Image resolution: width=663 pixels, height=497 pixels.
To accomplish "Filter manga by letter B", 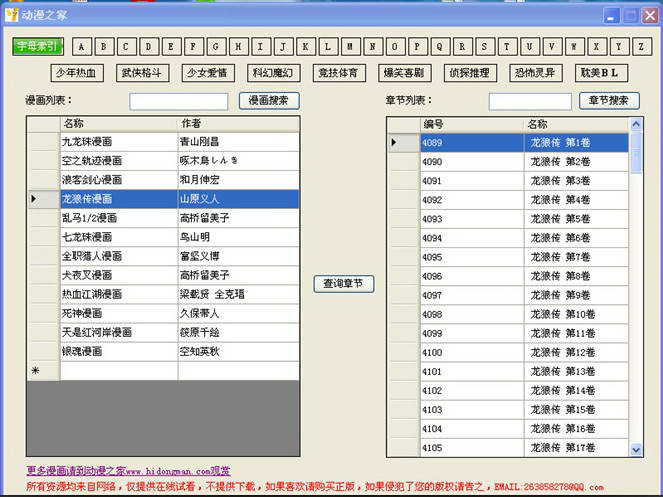I will pyautogui.click(x=104, y=47).
